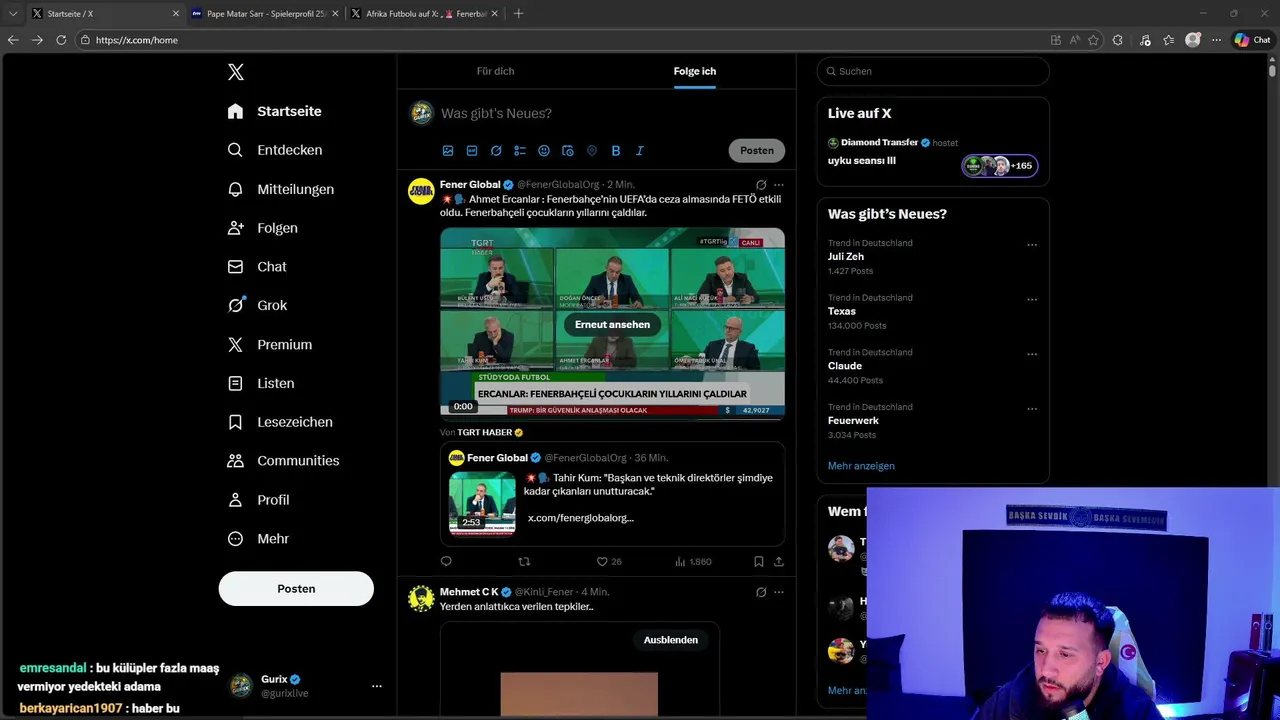
Task: Switch to the Folge ich tab
Action: tap(695, 71)
